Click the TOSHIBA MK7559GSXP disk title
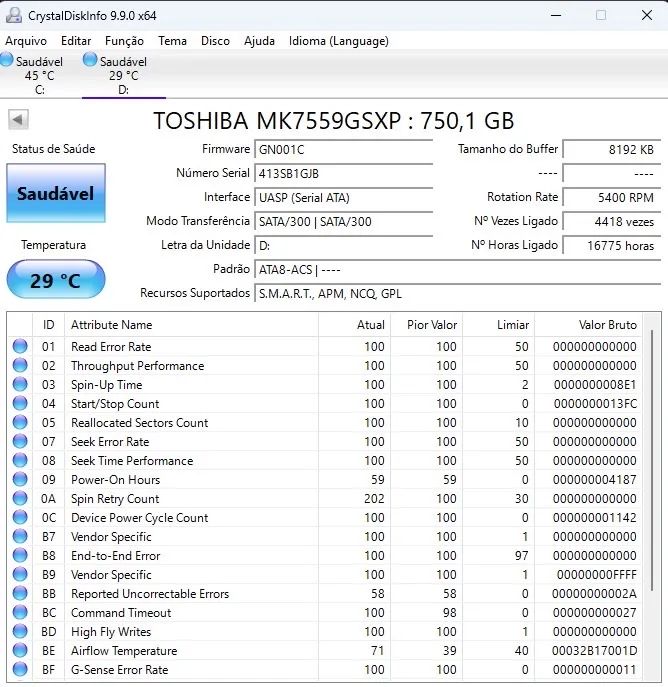This screenshot has width=668, height=687. point(333,120)
